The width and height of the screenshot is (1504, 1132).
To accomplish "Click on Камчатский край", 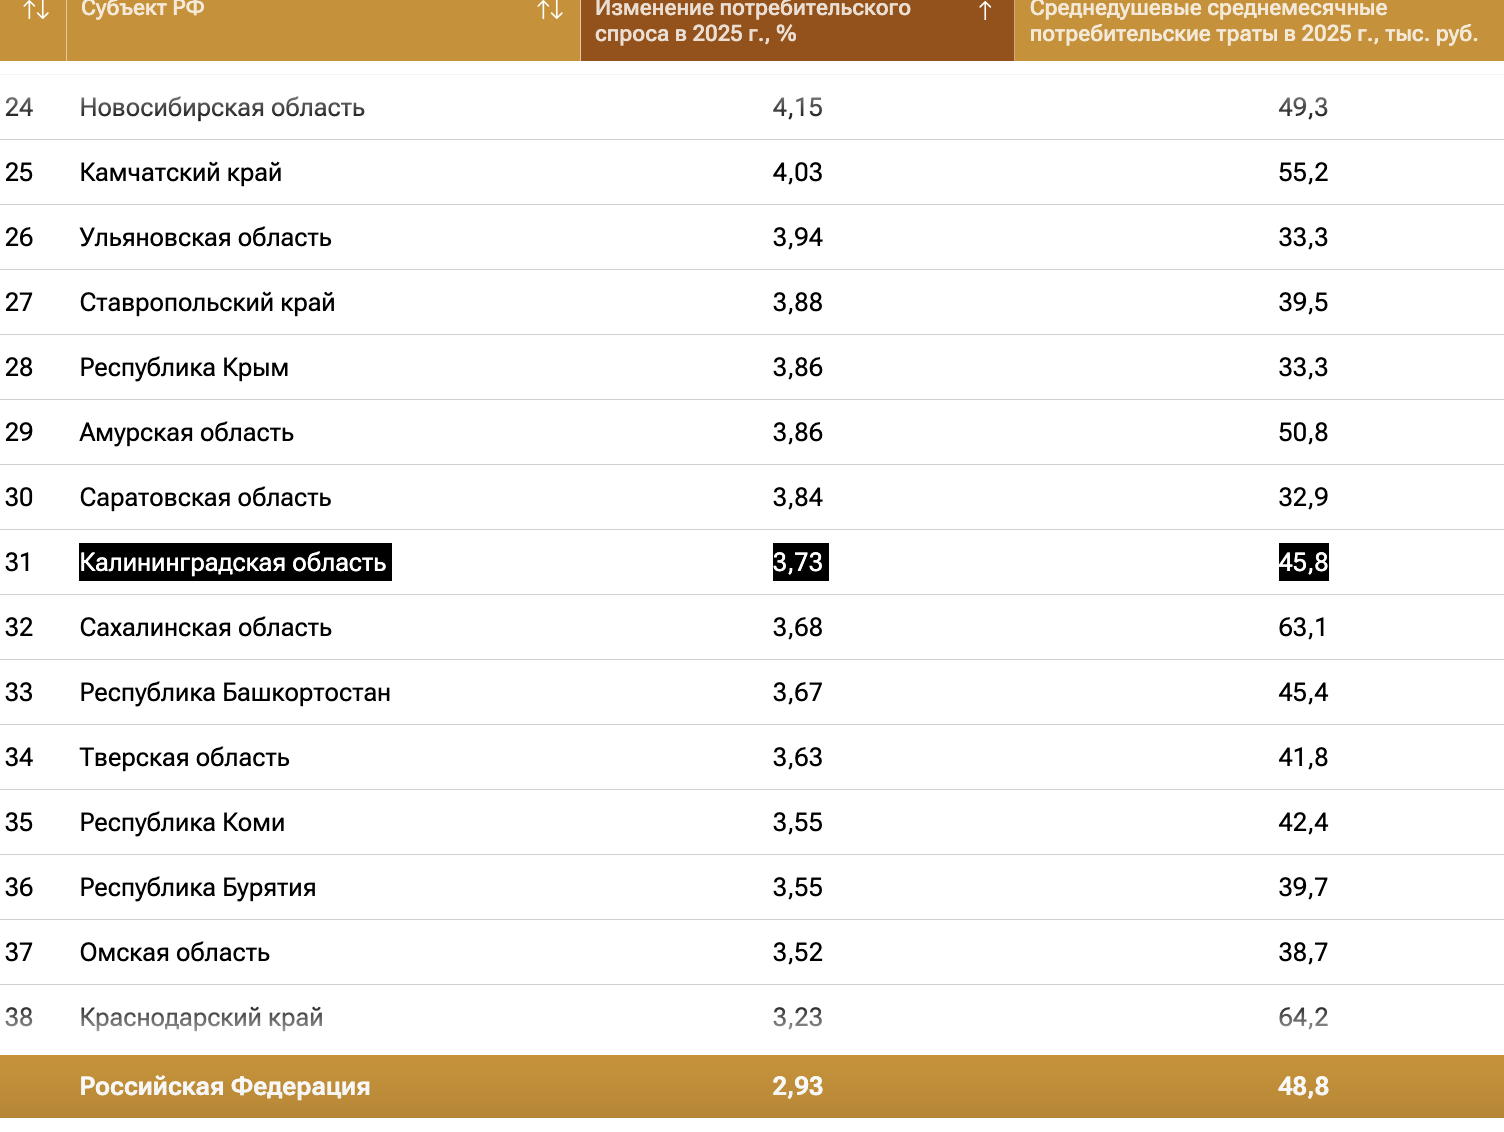I will coord(181,172).
